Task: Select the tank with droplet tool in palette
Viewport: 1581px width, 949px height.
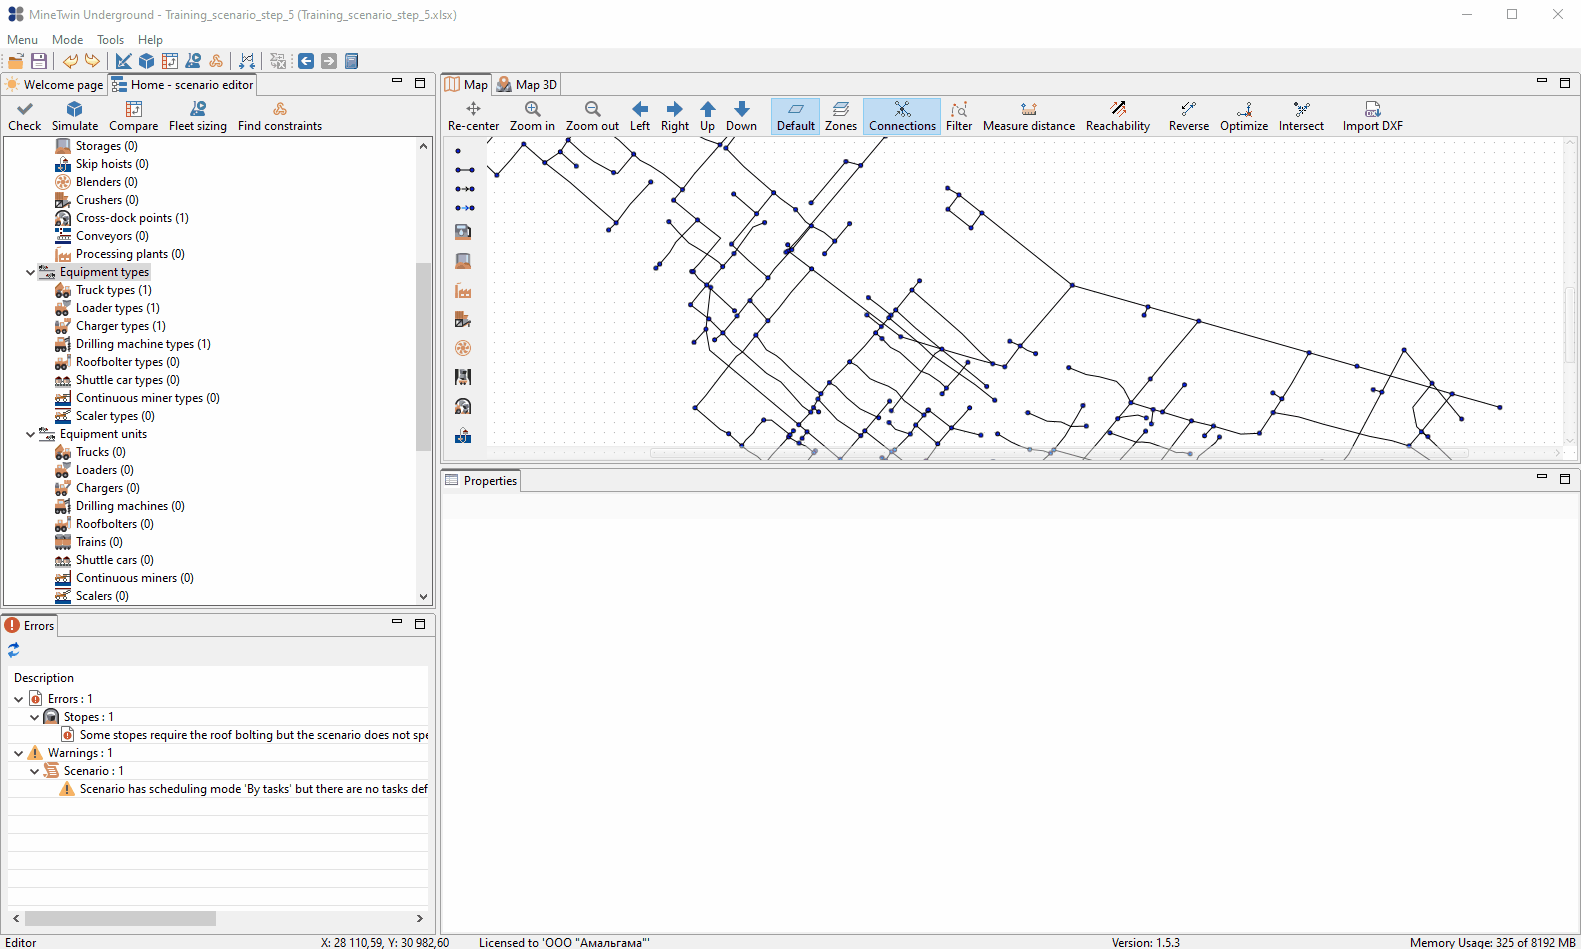Action: pos(463,232)
